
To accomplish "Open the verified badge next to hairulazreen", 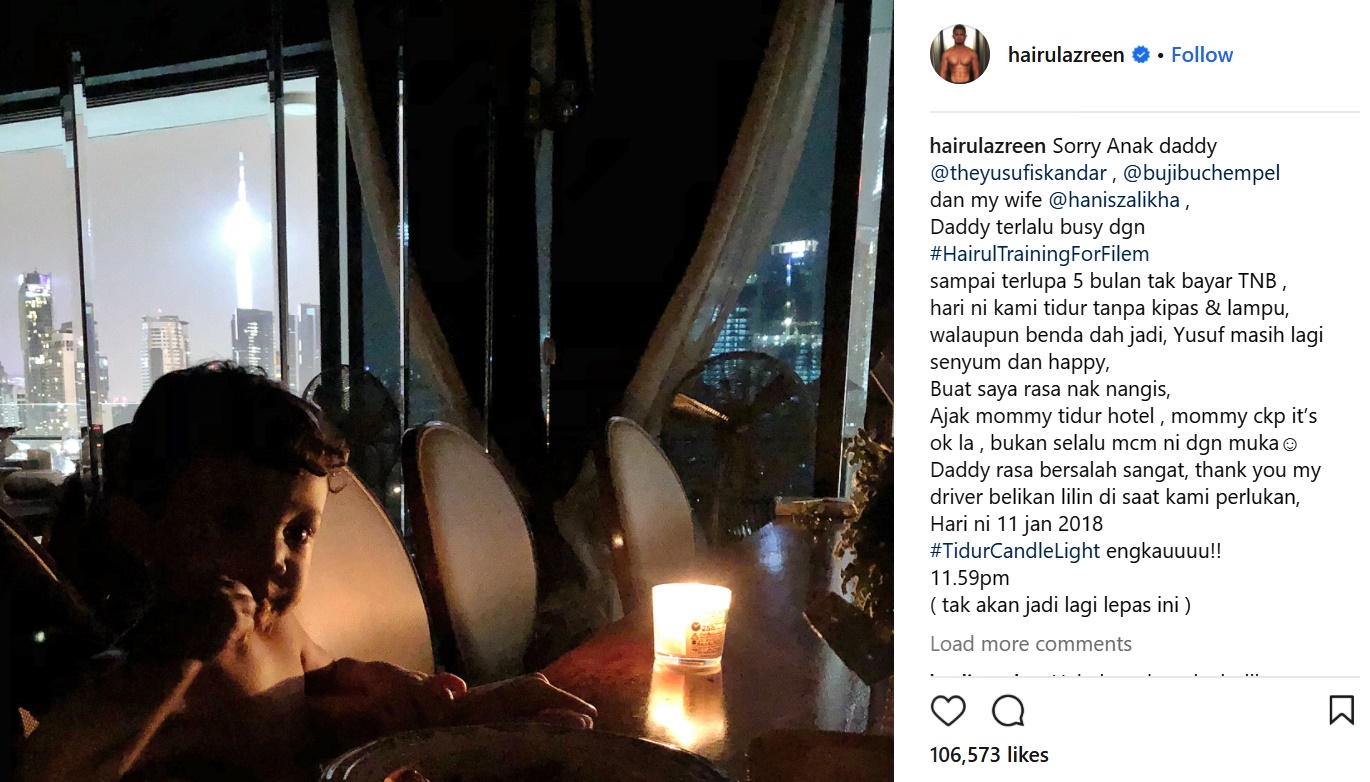I will coord(1140,55).
